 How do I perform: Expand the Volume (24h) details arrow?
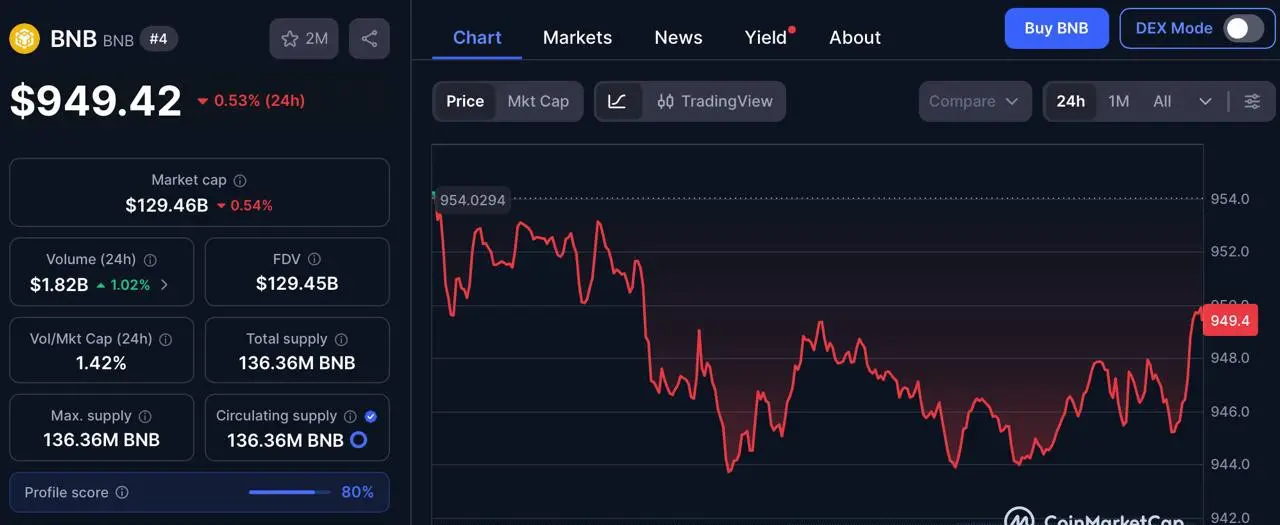click(x=164, y=285)
